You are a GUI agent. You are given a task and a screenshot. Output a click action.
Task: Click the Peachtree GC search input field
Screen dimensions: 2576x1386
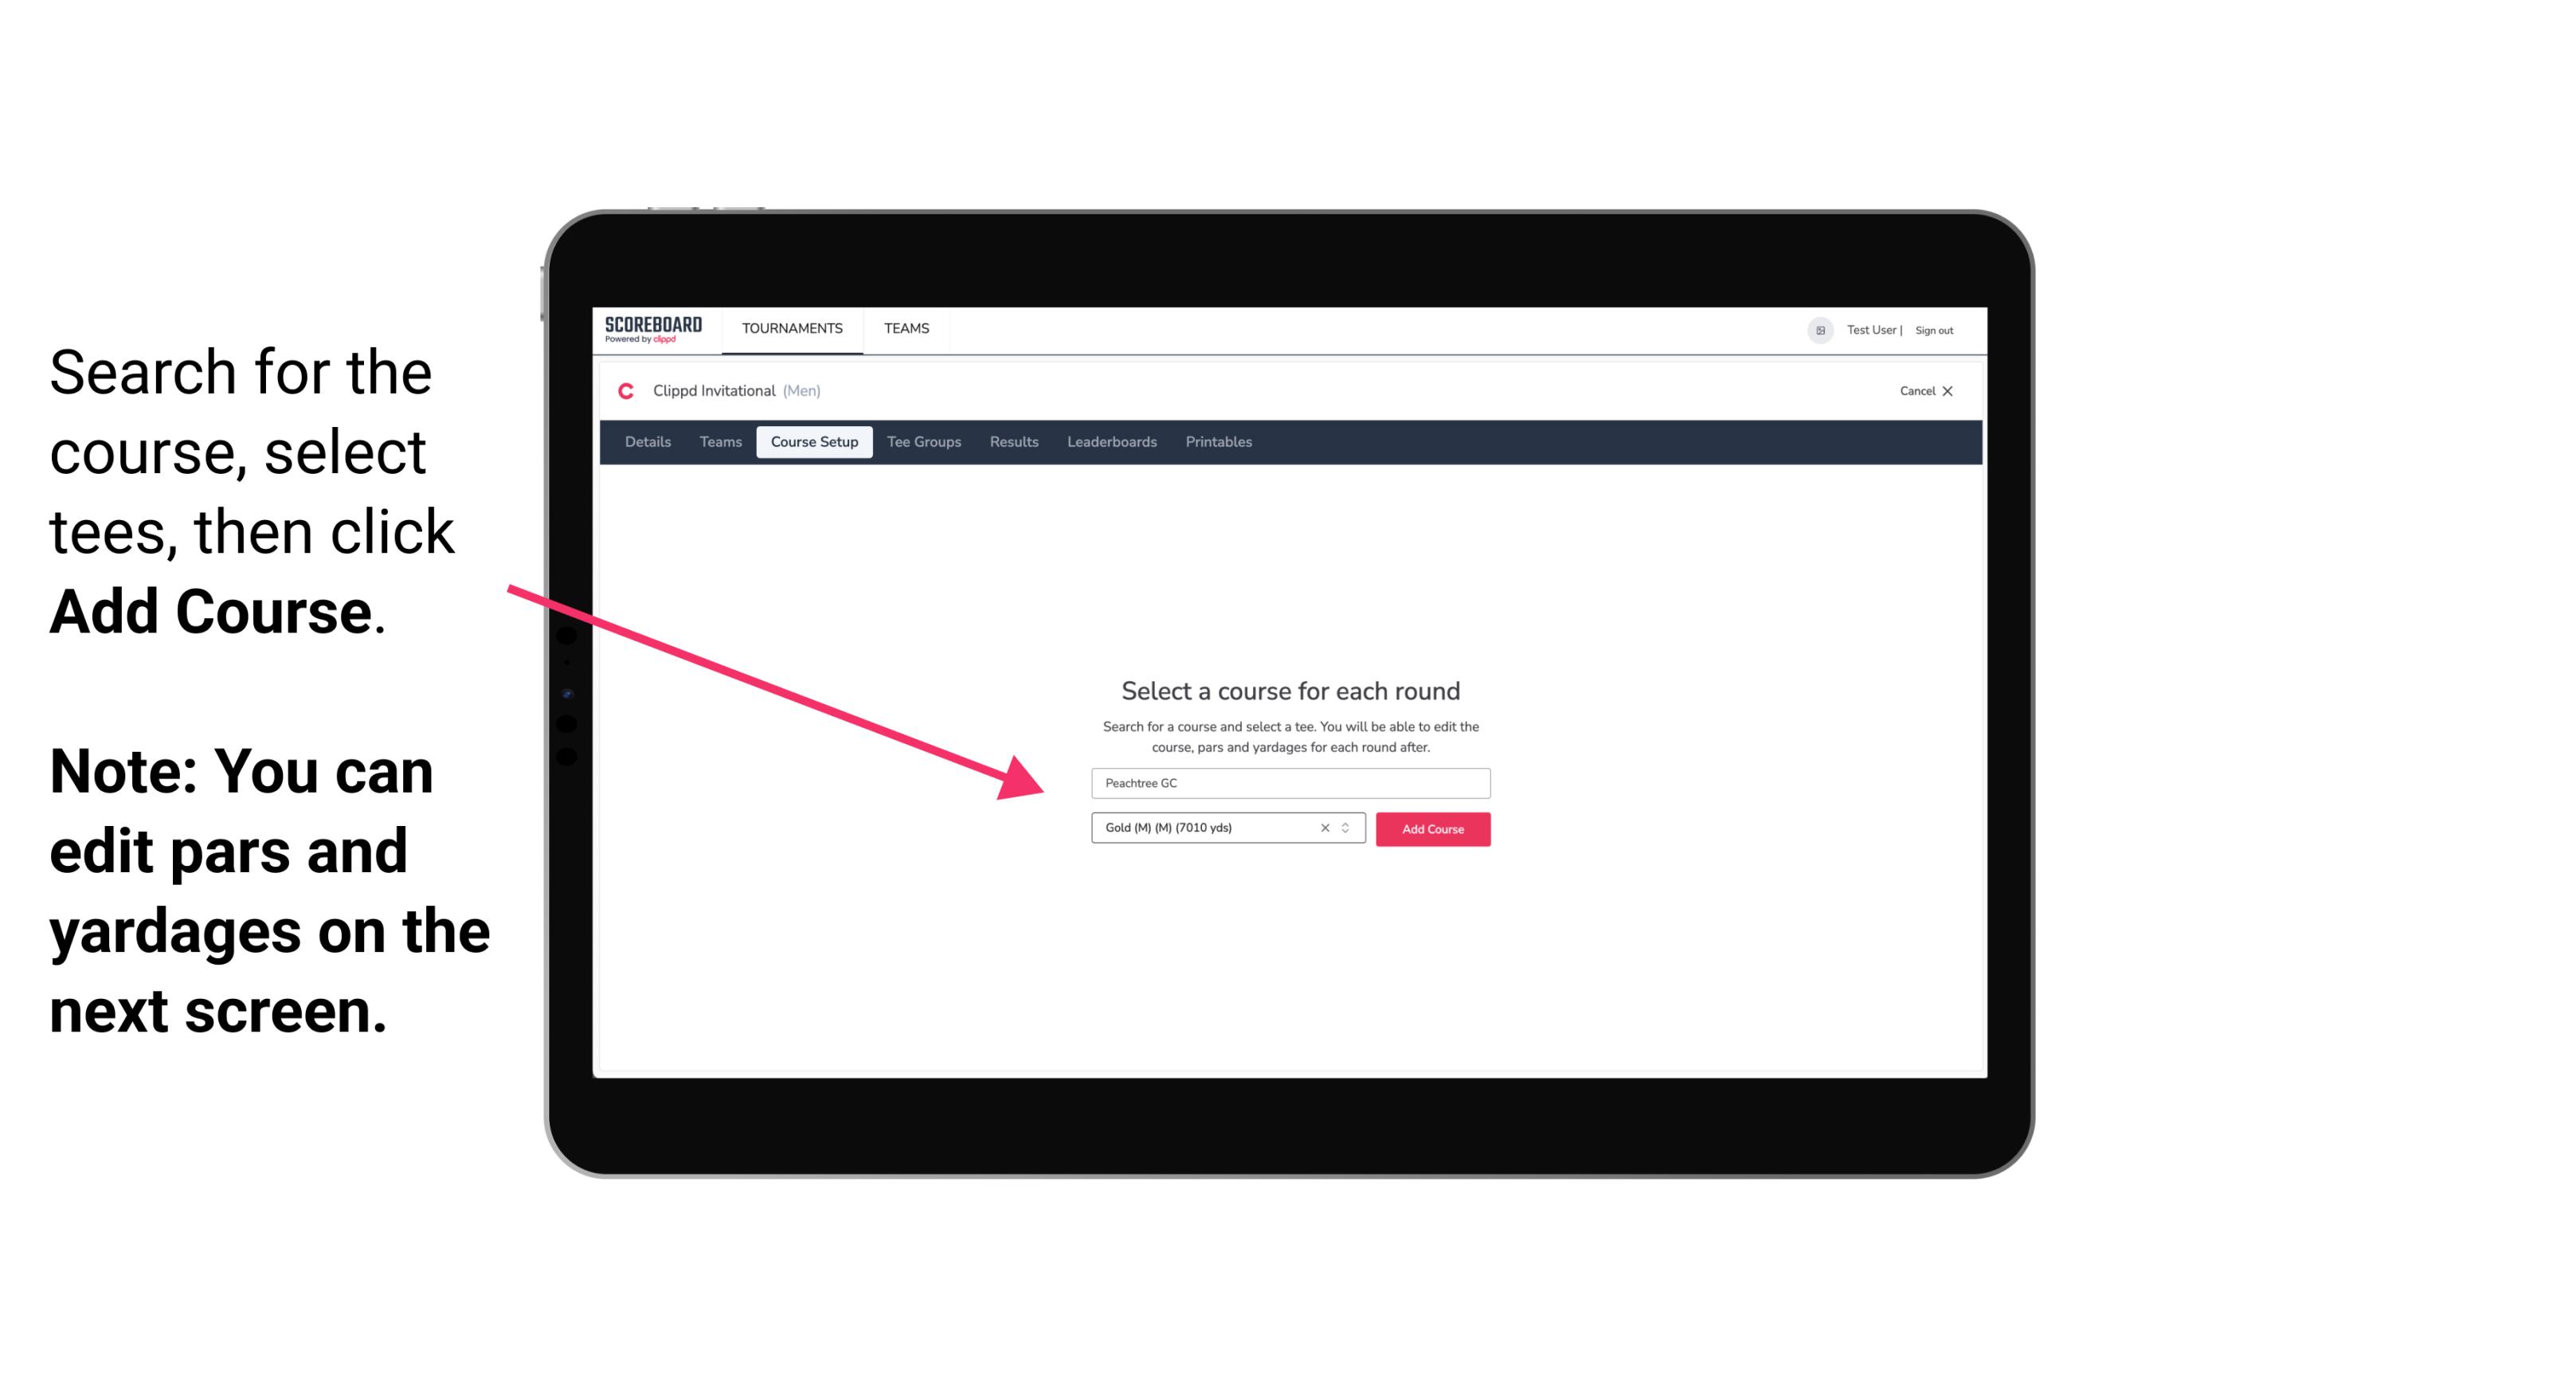click(1290, 781)
